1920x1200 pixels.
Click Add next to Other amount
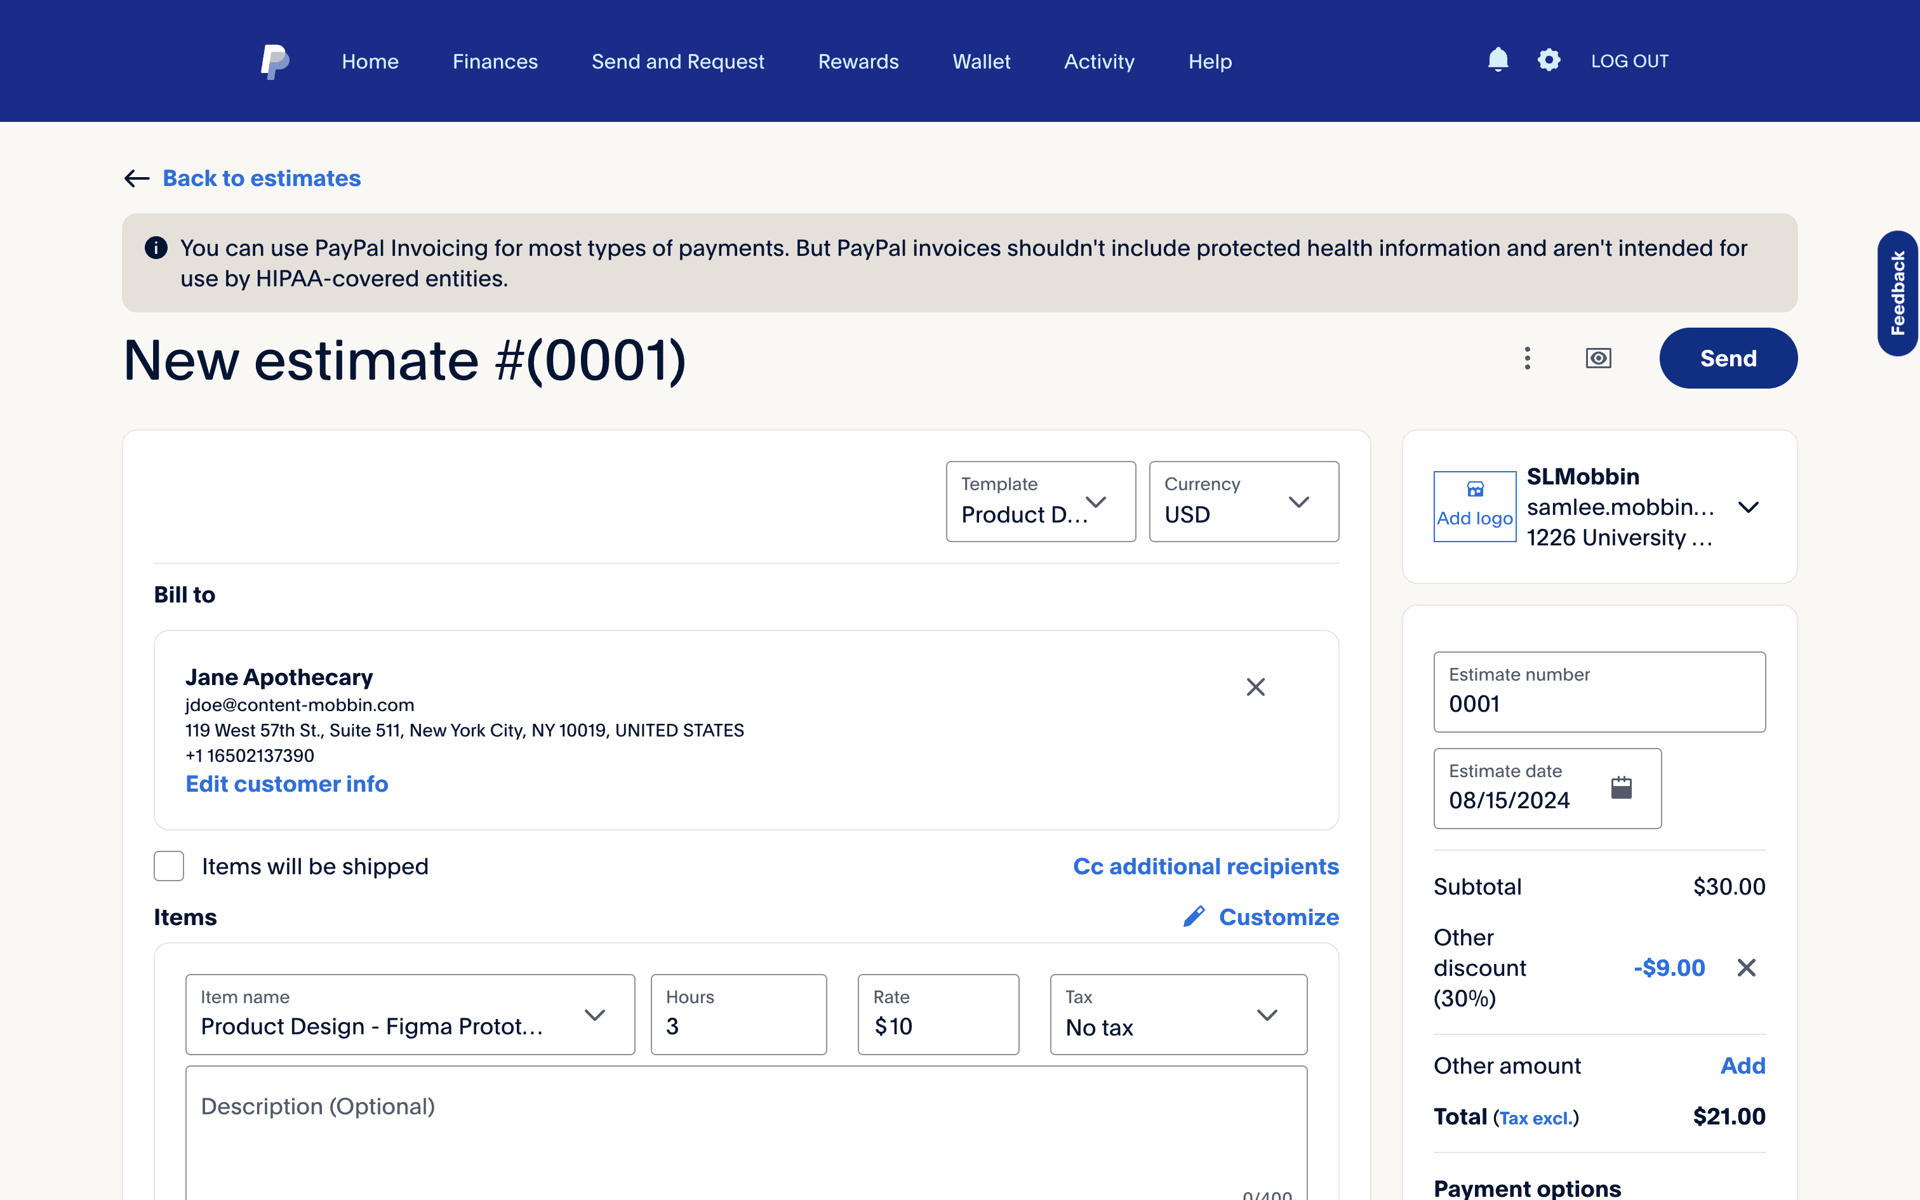point(1743,1066)
